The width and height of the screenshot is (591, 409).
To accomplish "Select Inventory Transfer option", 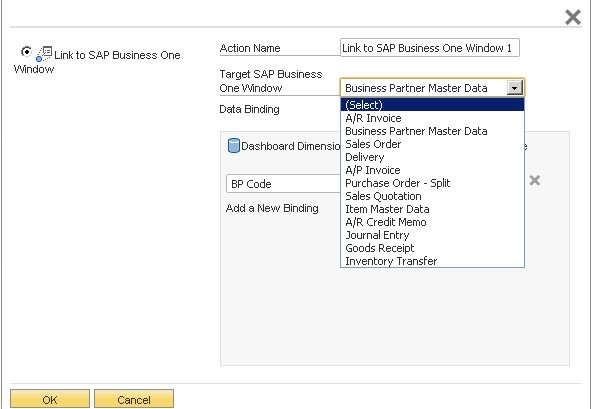I will pos(432,261).
